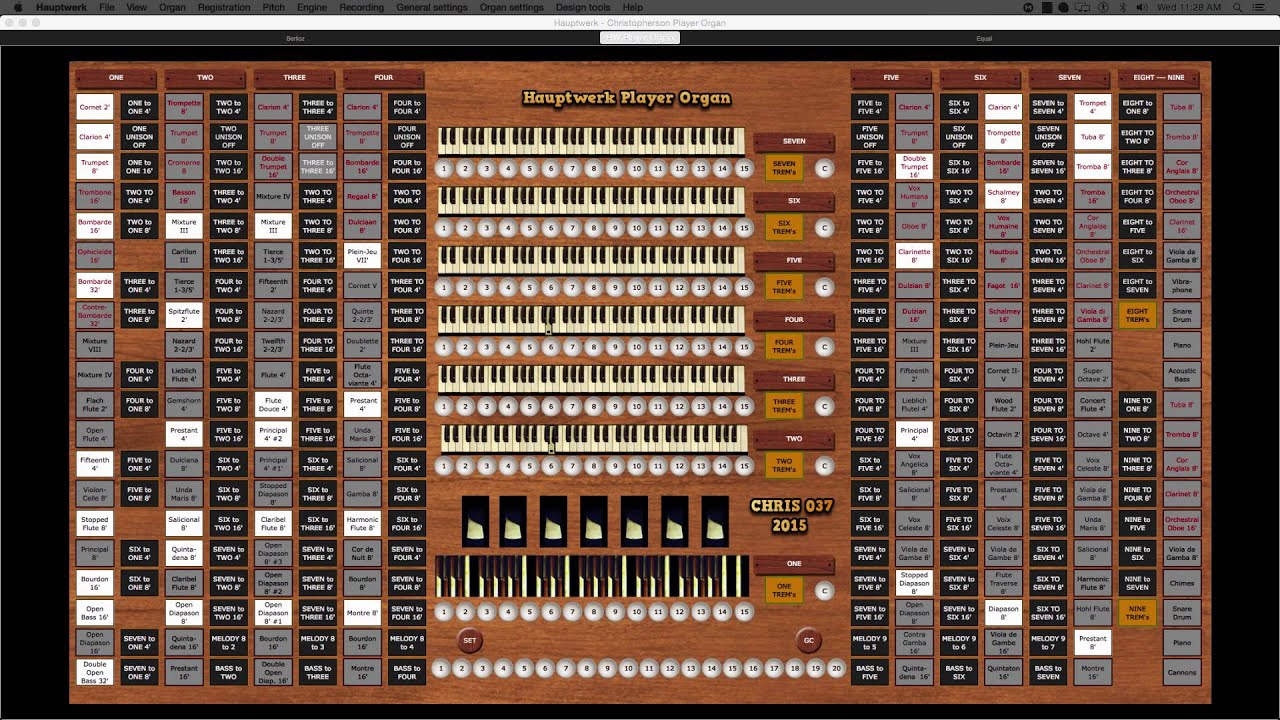Viewport: 1280px width, 720px height.
Task: Toggle the Clarinette 8' stop
Action: click(914, 256)
